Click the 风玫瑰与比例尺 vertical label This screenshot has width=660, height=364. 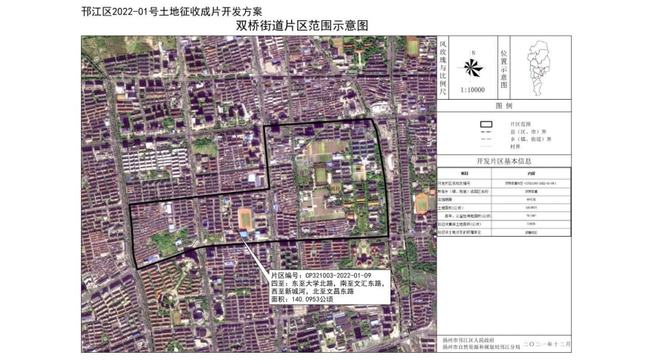coord(442,67)
